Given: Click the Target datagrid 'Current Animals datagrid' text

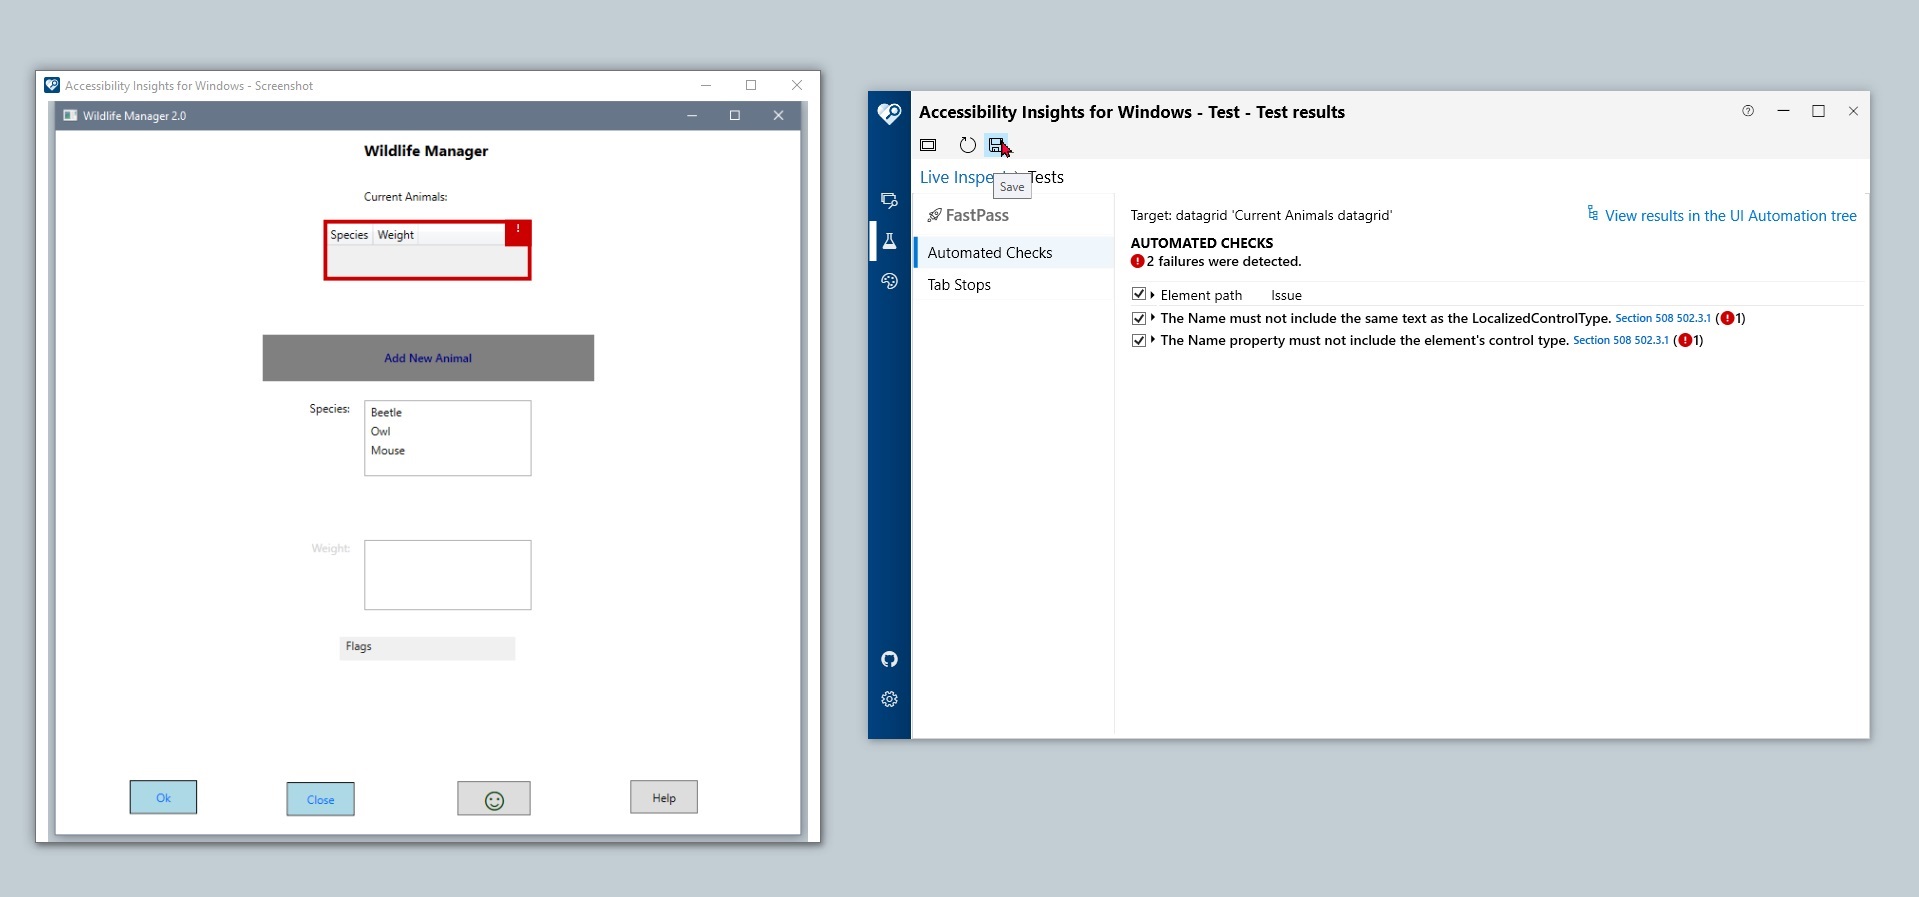Looking at the screenshot, I should [1261, 215].
